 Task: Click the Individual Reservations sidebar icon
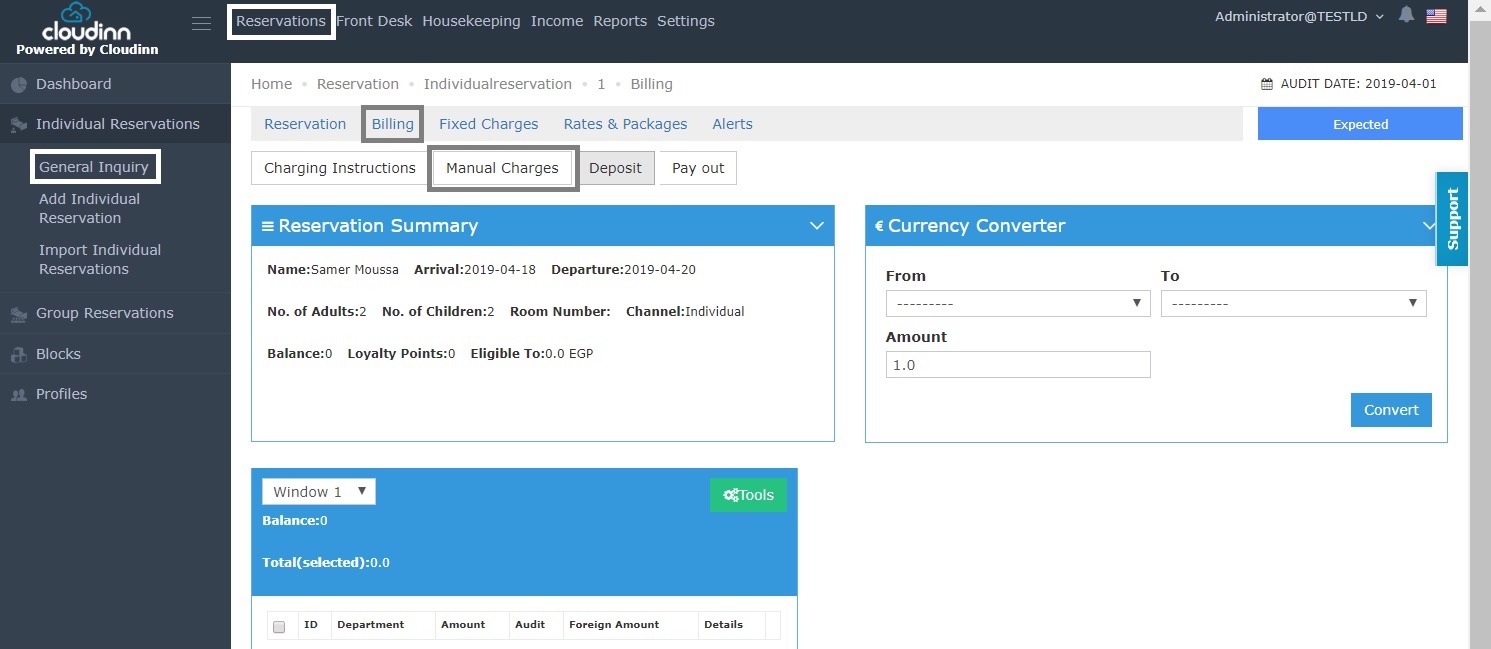click(18, 125)
